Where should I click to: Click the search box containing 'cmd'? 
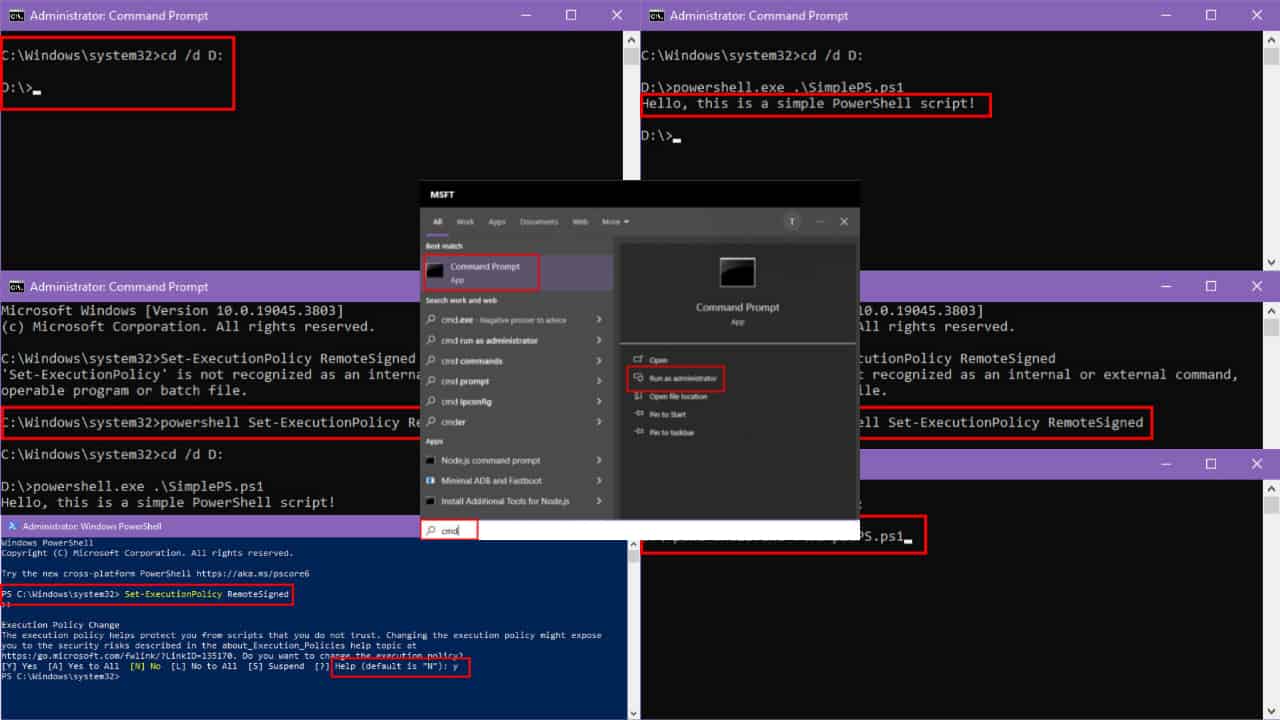point(640,530)
